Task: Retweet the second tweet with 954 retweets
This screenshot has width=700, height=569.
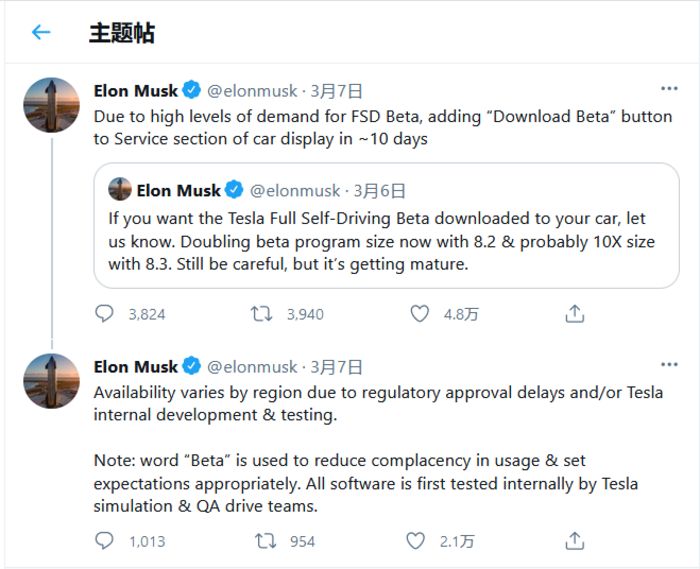Action: click(x=265, y=541)
